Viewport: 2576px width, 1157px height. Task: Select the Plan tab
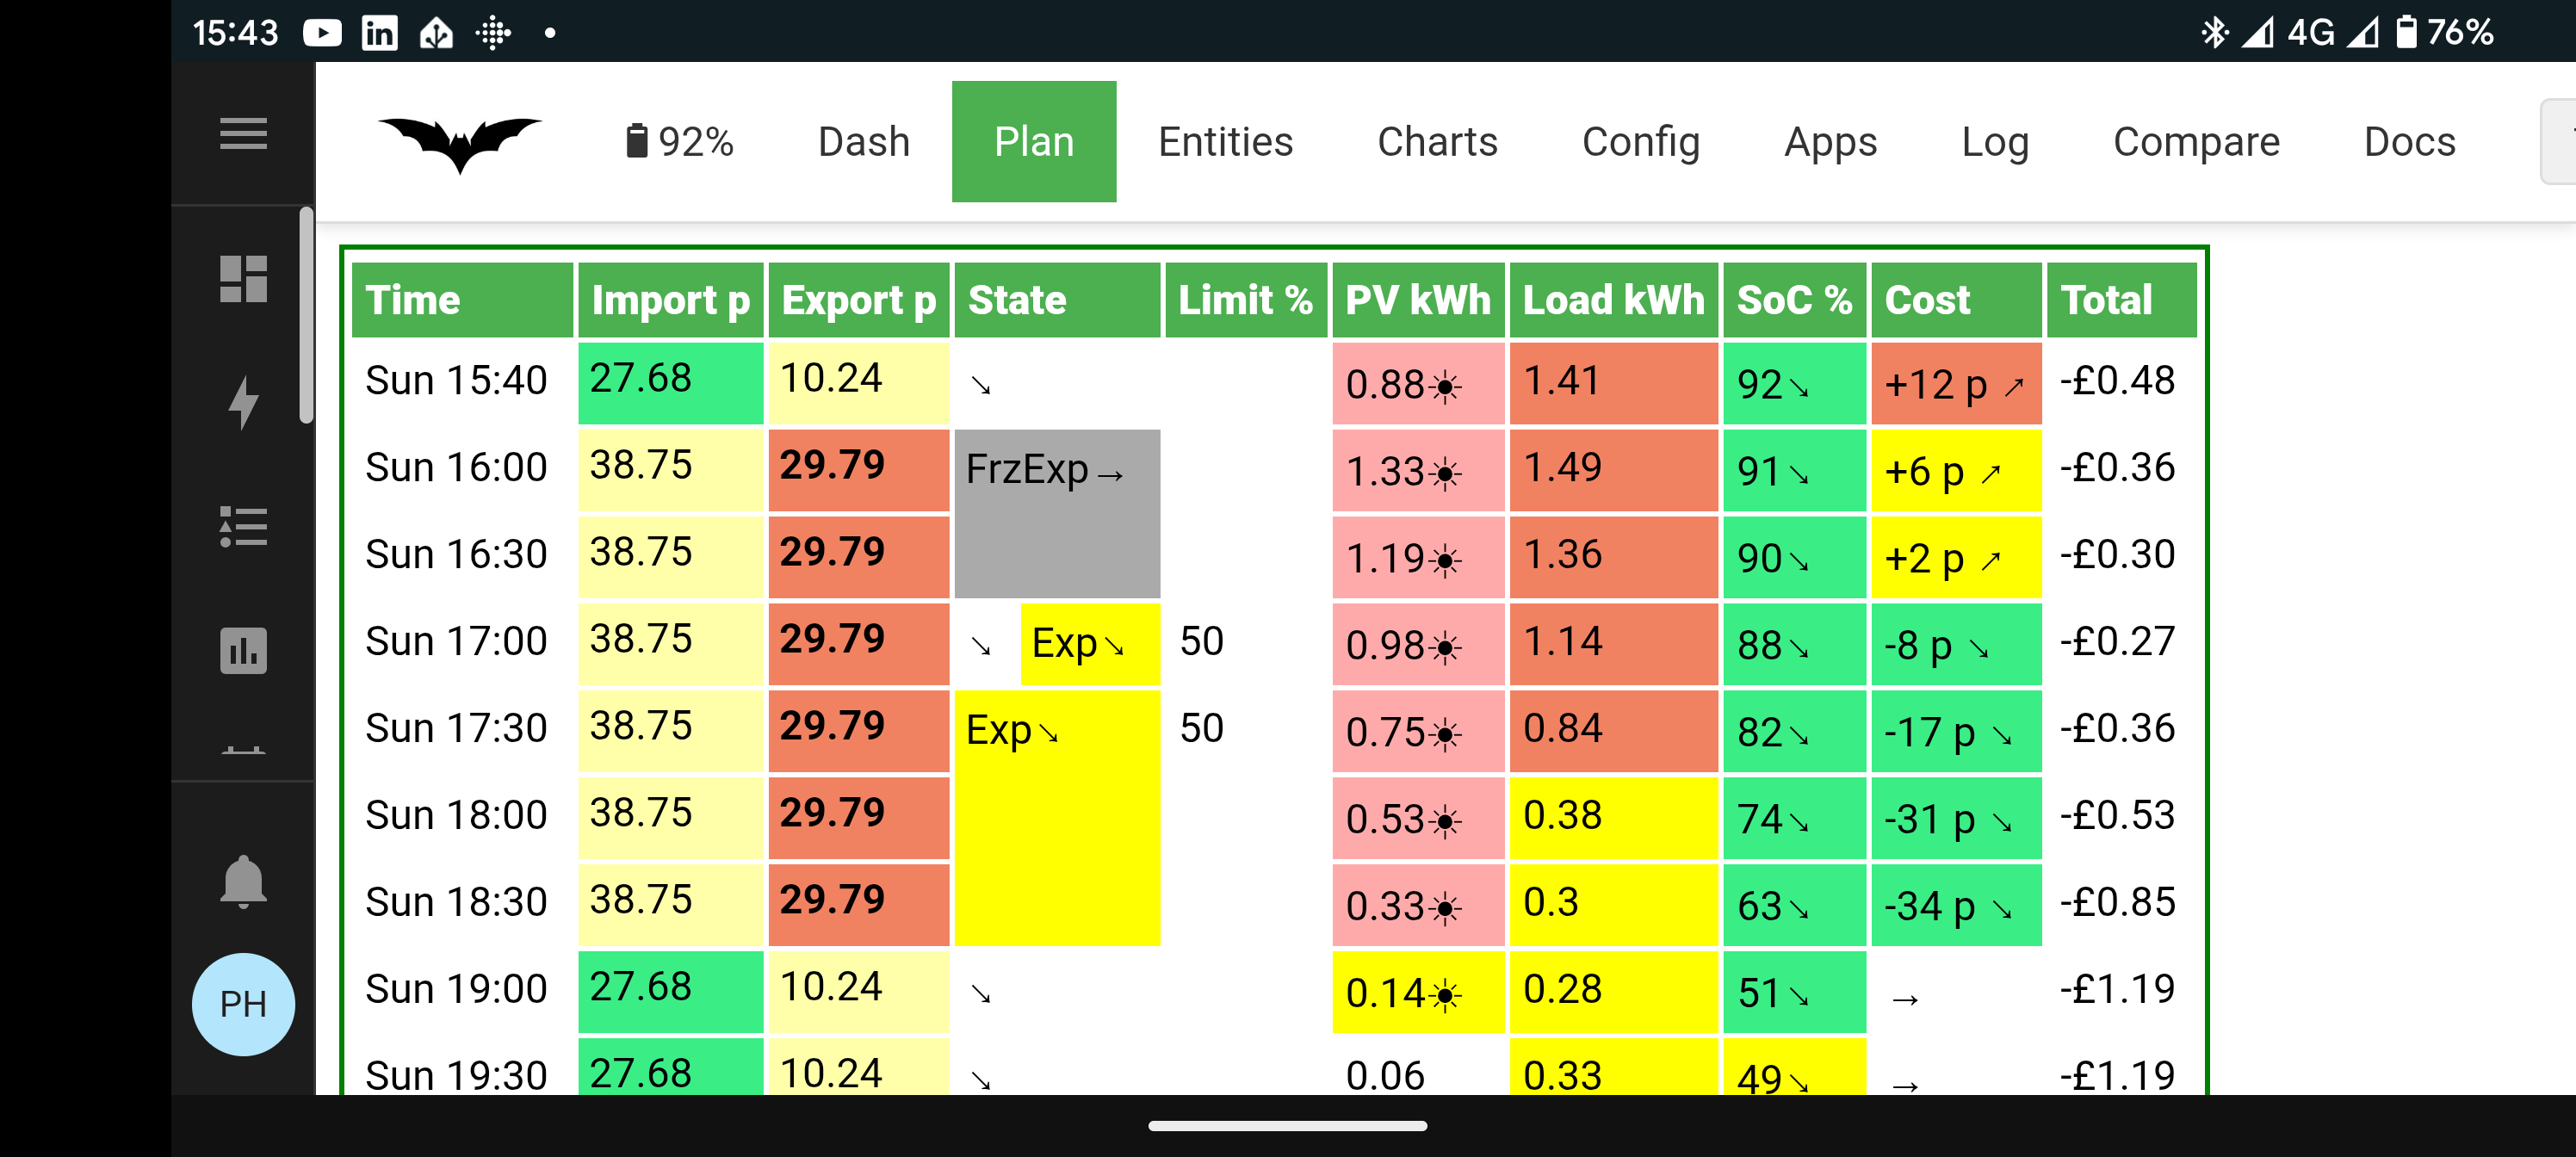pyautogui.click(x=1033, y=142)
